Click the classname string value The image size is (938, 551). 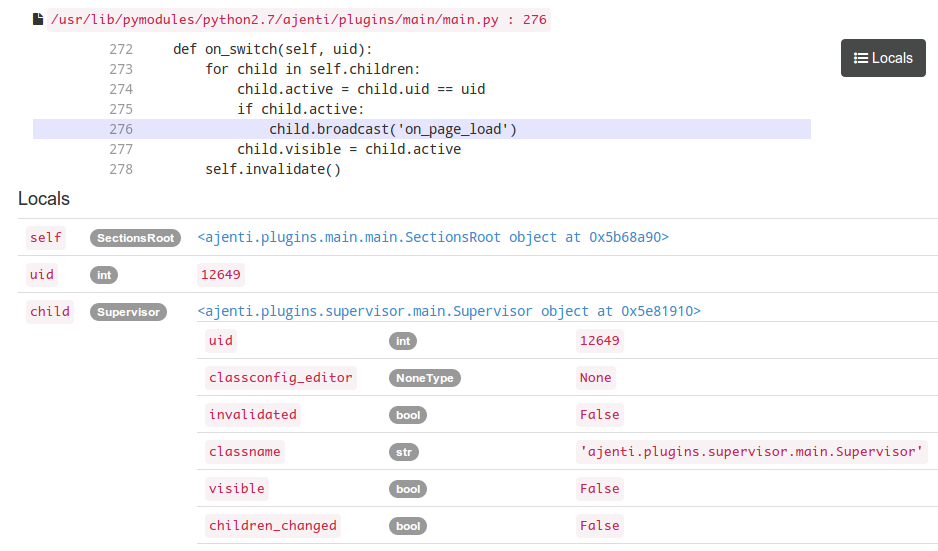click(752, 452)
